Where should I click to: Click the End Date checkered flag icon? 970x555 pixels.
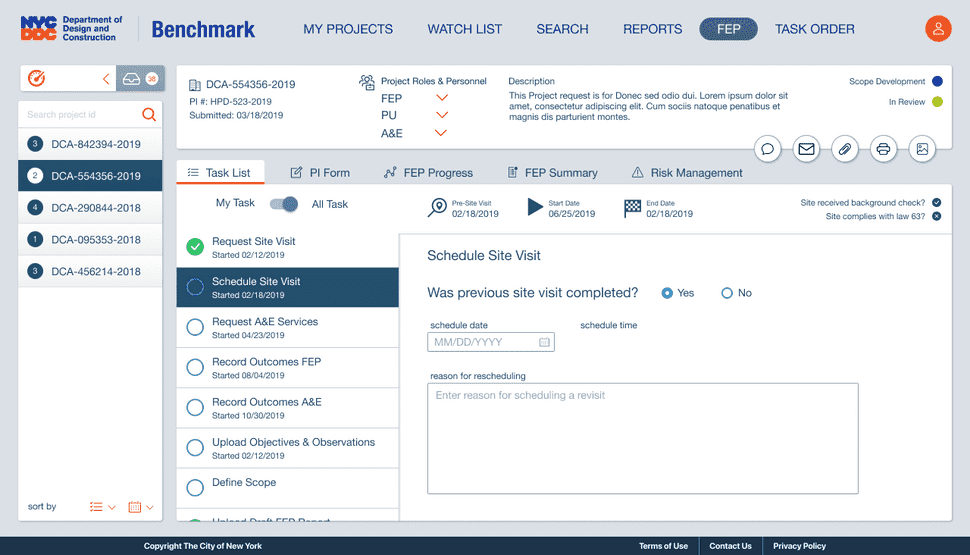(x=632, y=209)
